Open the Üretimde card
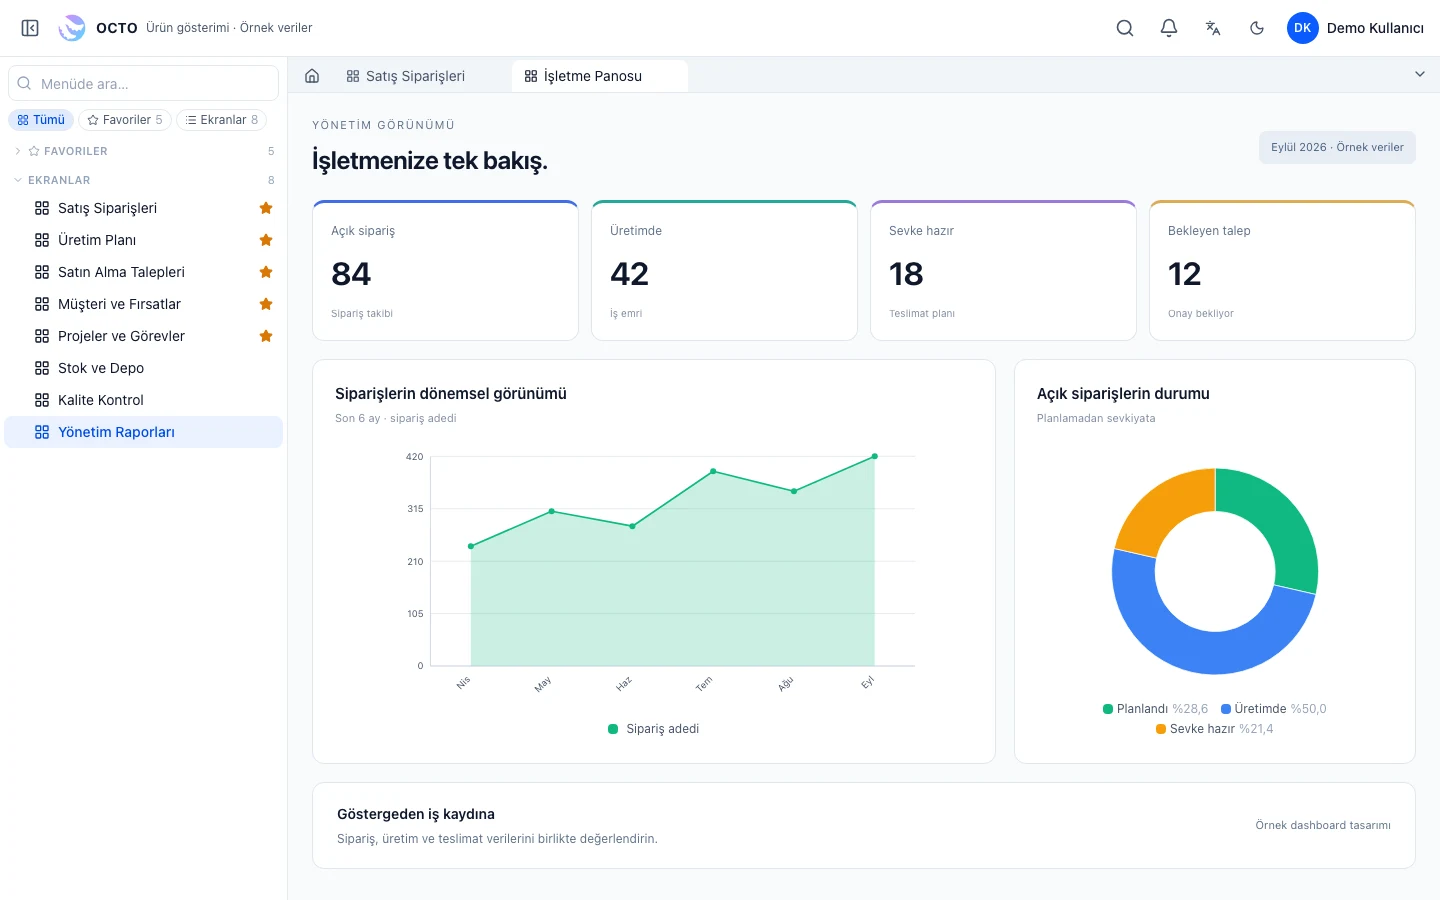The width and height of the screenshot is (1440, 900). [x=725, y=271]
